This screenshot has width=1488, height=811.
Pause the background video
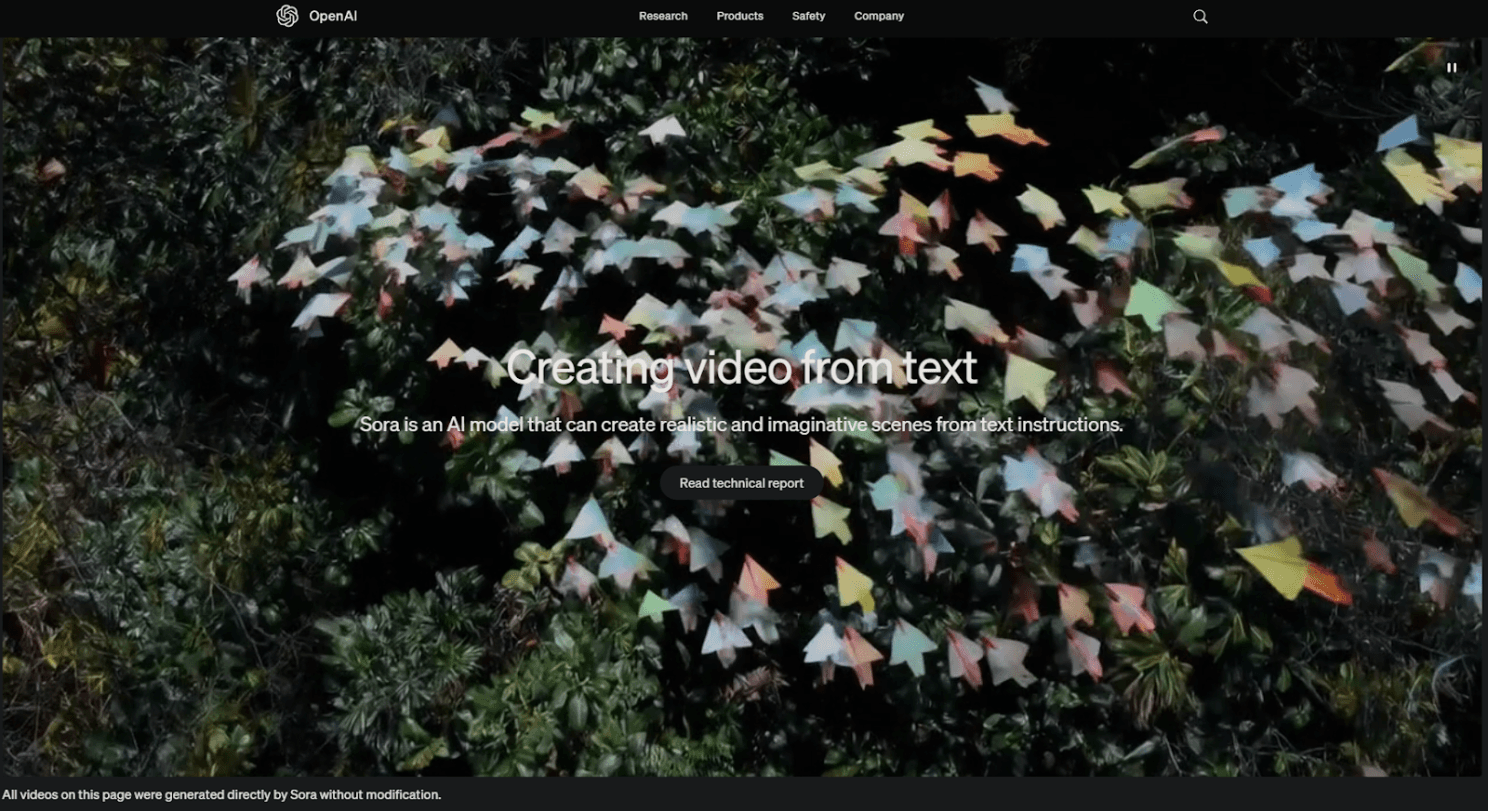pyautogui.click(x=1451, y=68)
